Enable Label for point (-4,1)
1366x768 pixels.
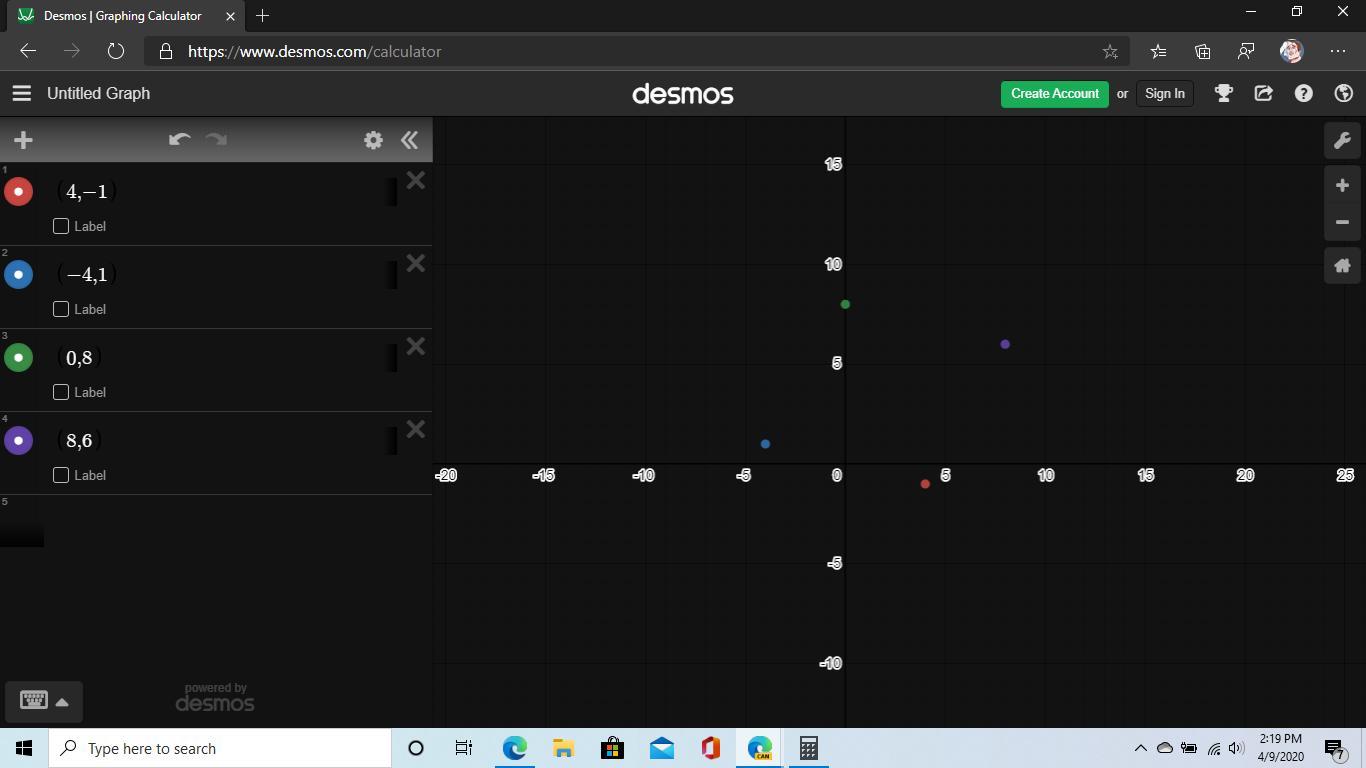(x=61, y=309)
